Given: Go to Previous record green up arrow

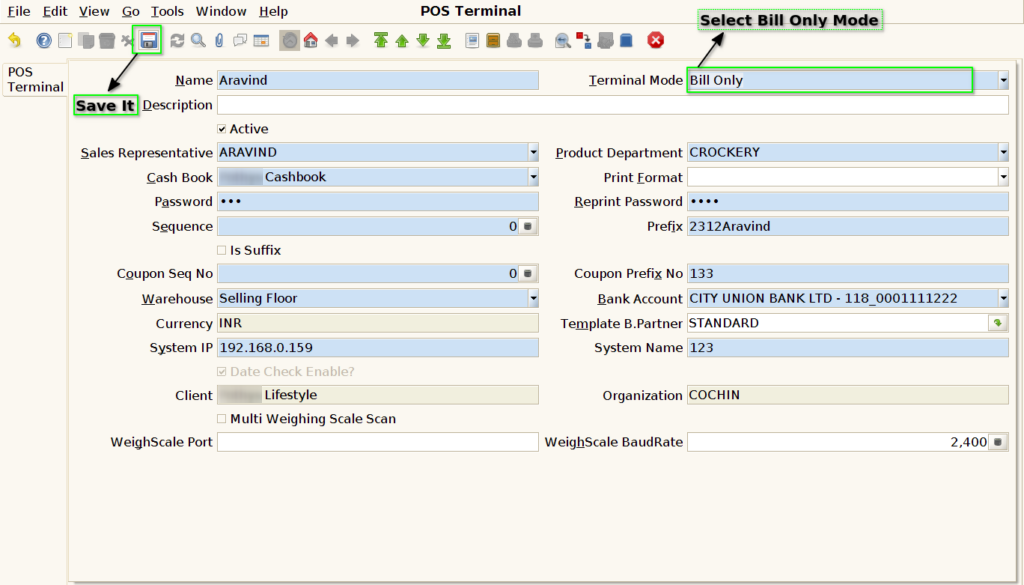Looking at the screenshot, I should [x=402, y=40].
